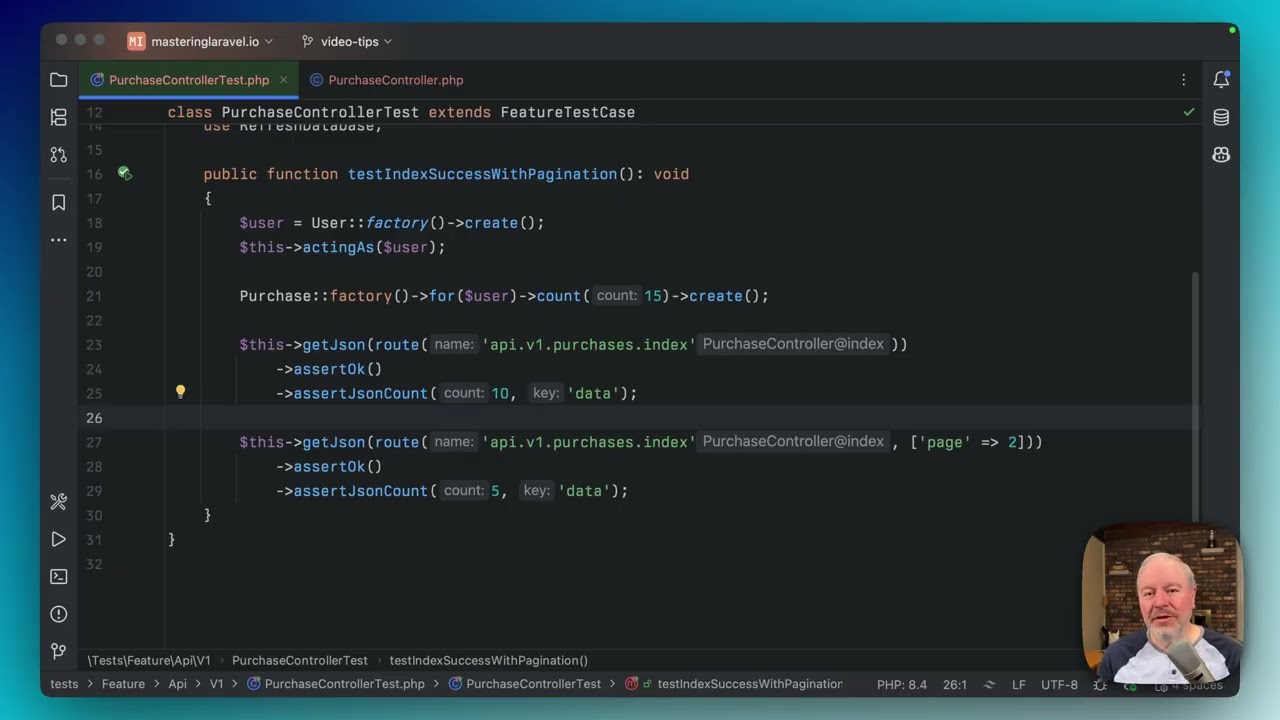Click 'assertOk' on line 28
Screen dimensions: 1280x720
click(x=329, y=467)
